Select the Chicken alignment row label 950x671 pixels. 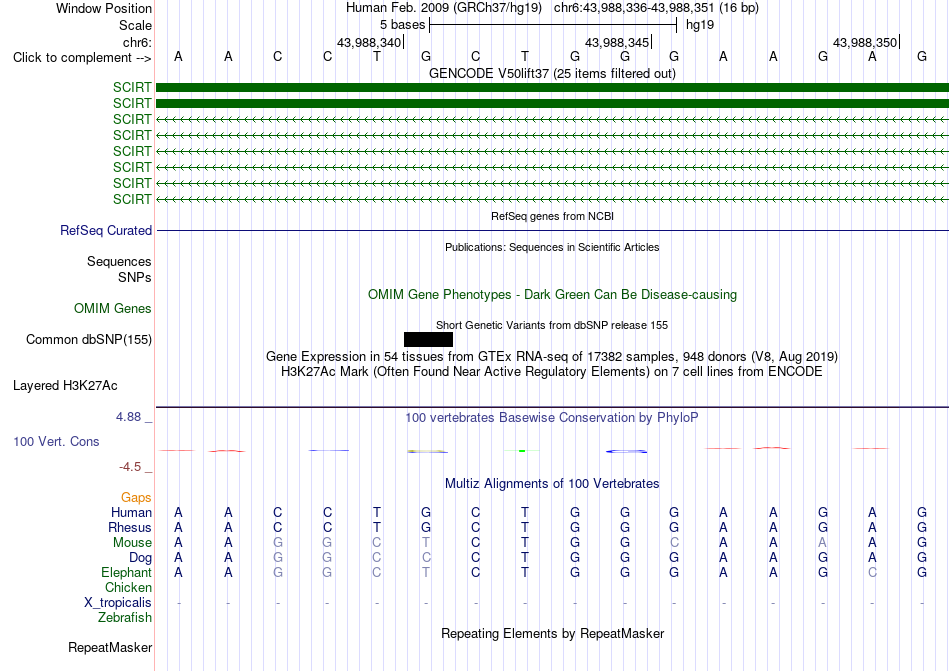(128, 587)
